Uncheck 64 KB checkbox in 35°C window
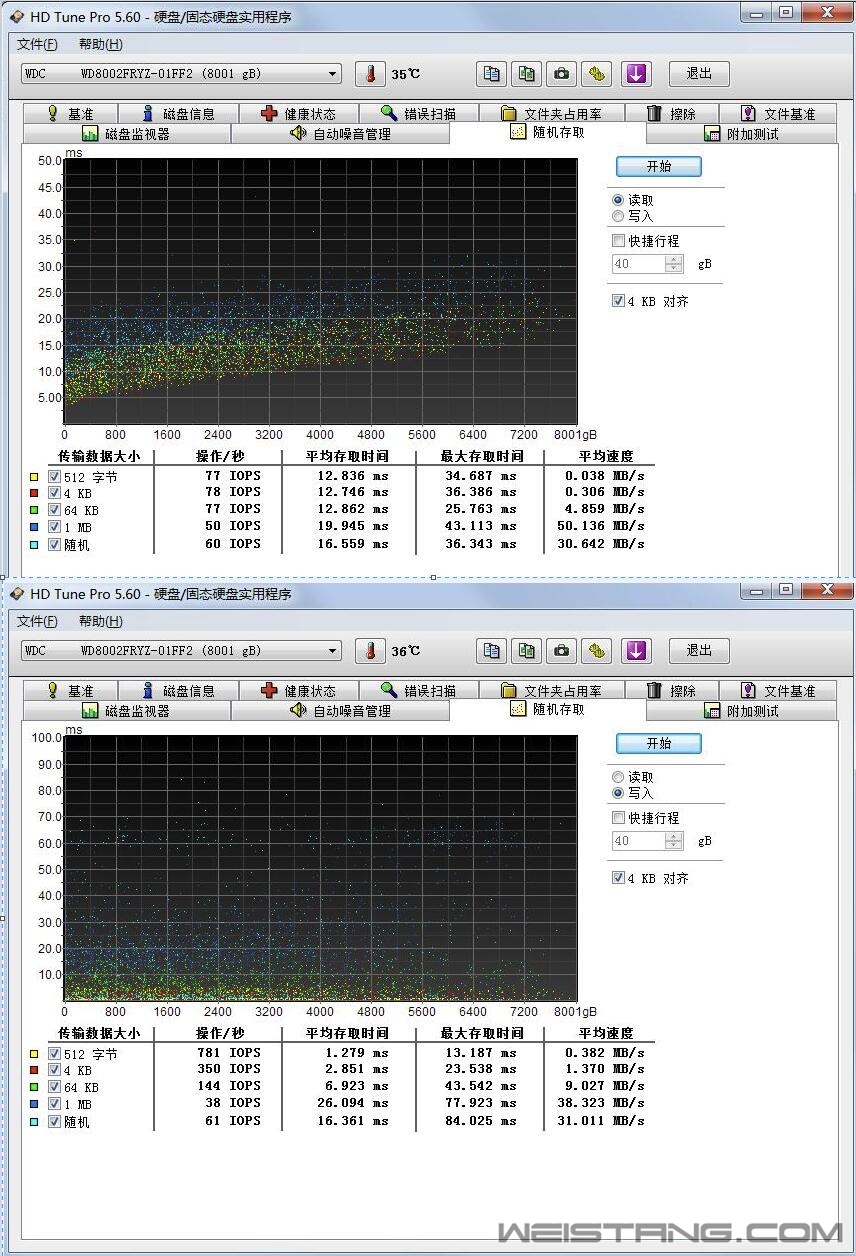The image size is (856, 1256). [x=55, y=510]
